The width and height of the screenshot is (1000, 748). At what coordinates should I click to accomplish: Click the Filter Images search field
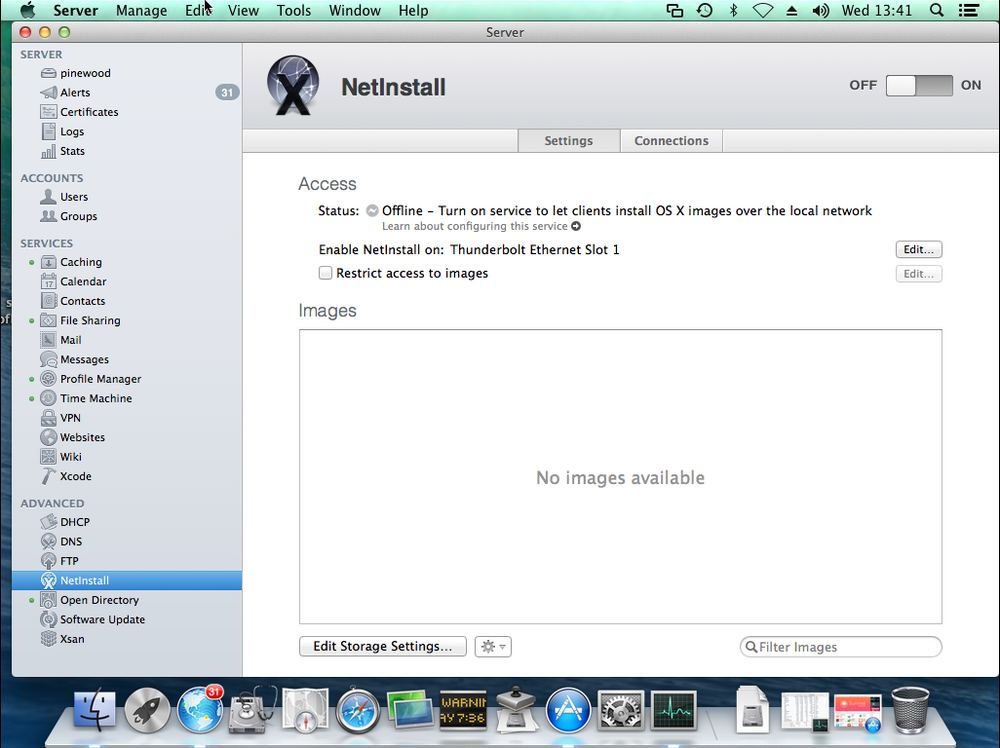pos(841,647)
